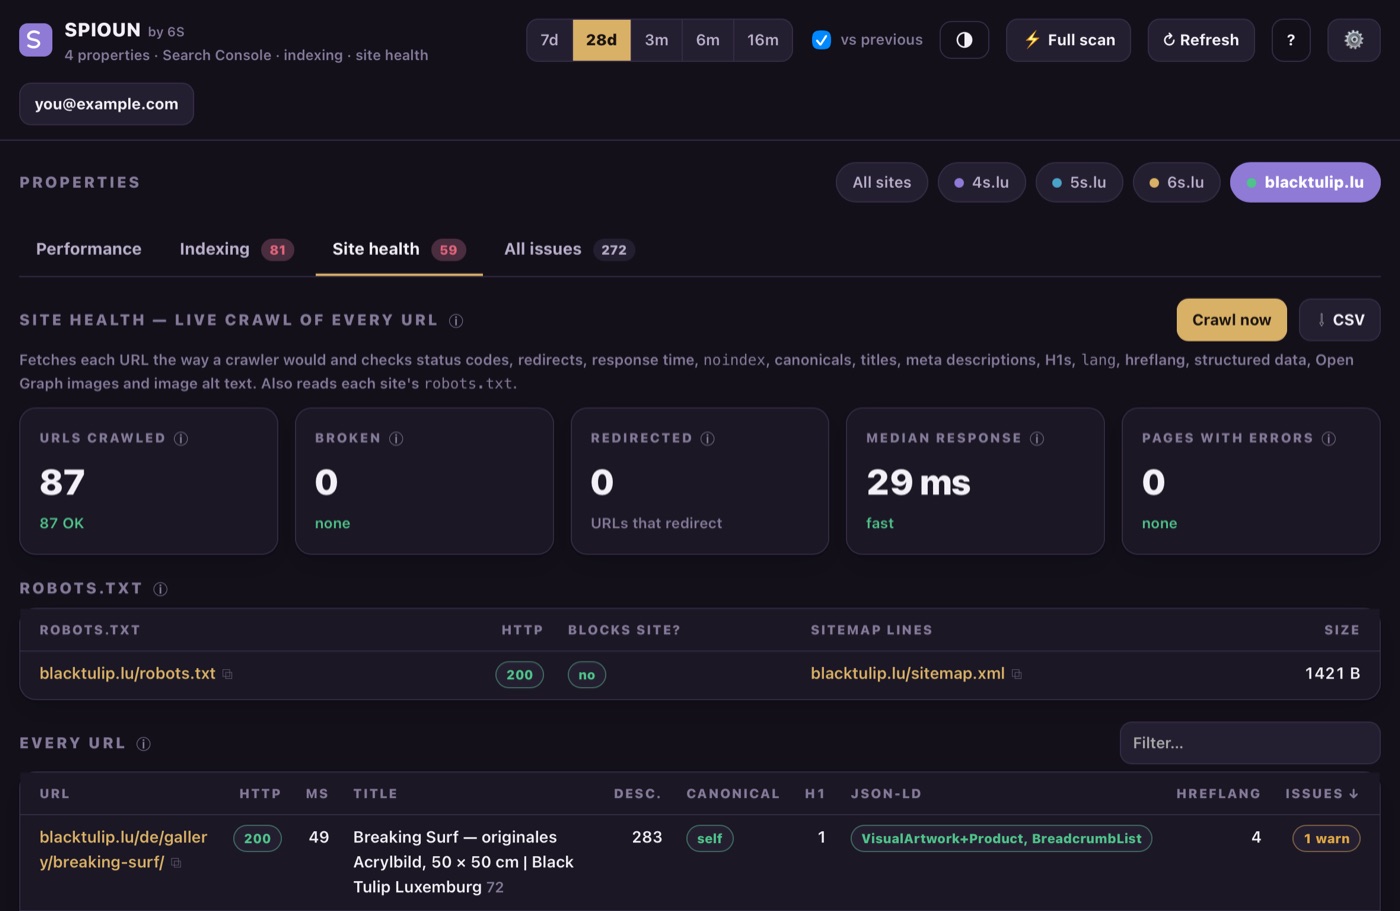Open help with the question mark button
Screen dimensions: 1400x911
pos(1291,40)
